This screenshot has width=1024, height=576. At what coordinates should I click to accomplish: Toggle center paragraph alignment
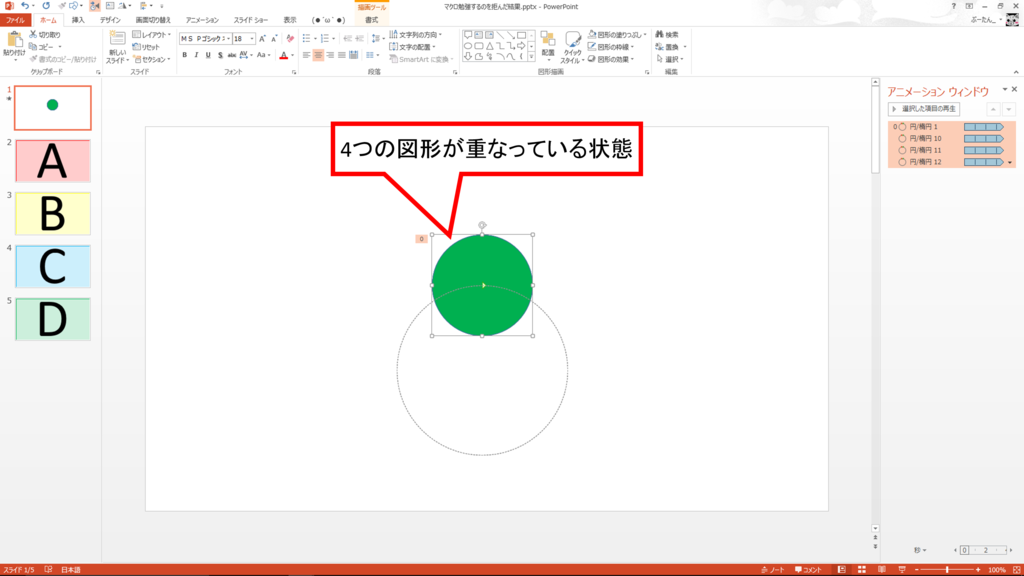tap(318, 55)
